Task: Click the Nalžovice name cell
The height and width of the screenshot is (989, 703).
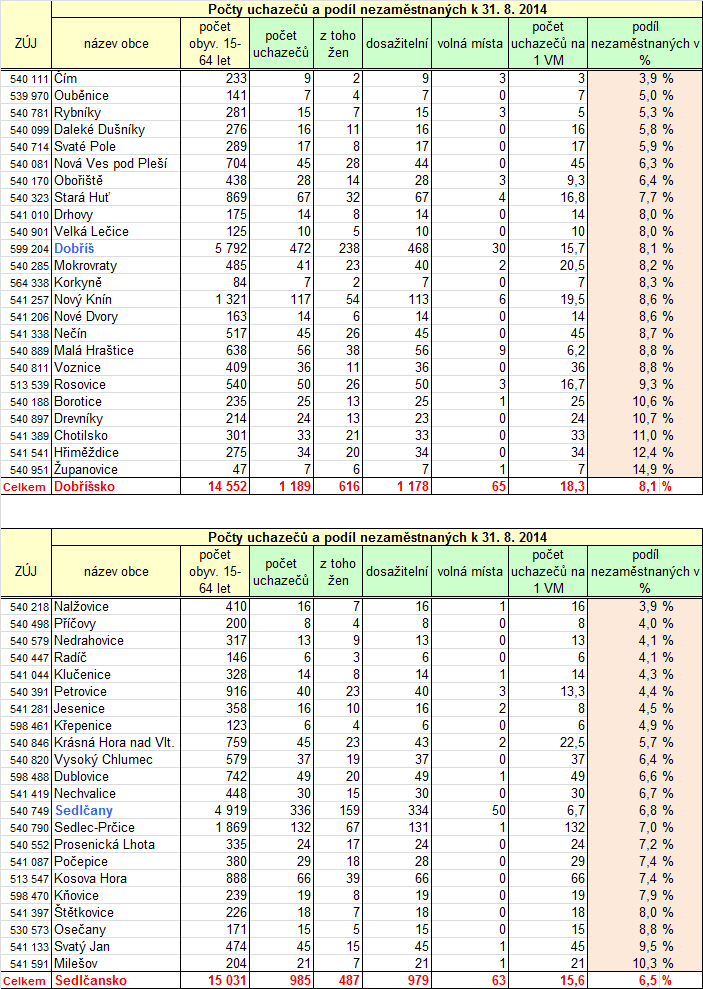Action: pyautogui.click(x=116, y=607)
